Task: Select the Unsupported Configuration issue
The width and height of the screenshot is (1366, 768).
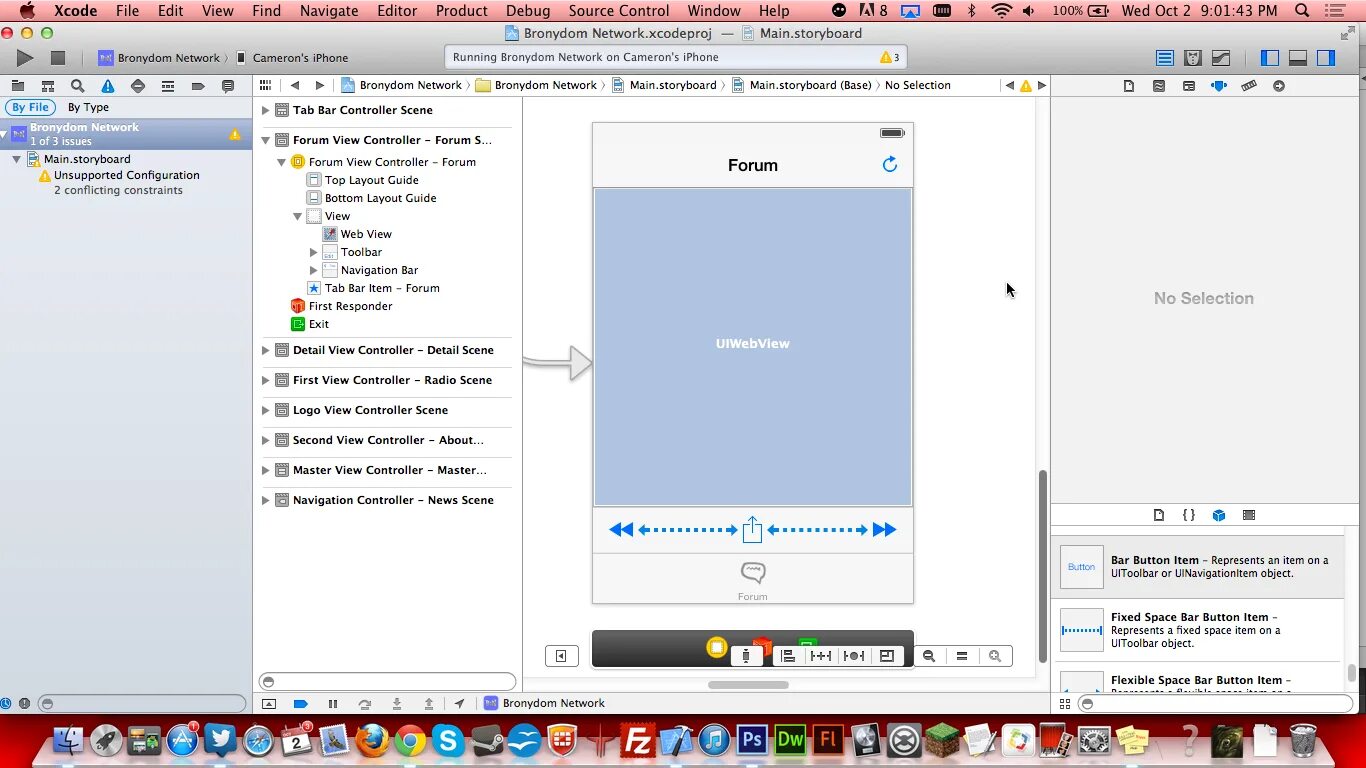Action: (x=126, y=175)
